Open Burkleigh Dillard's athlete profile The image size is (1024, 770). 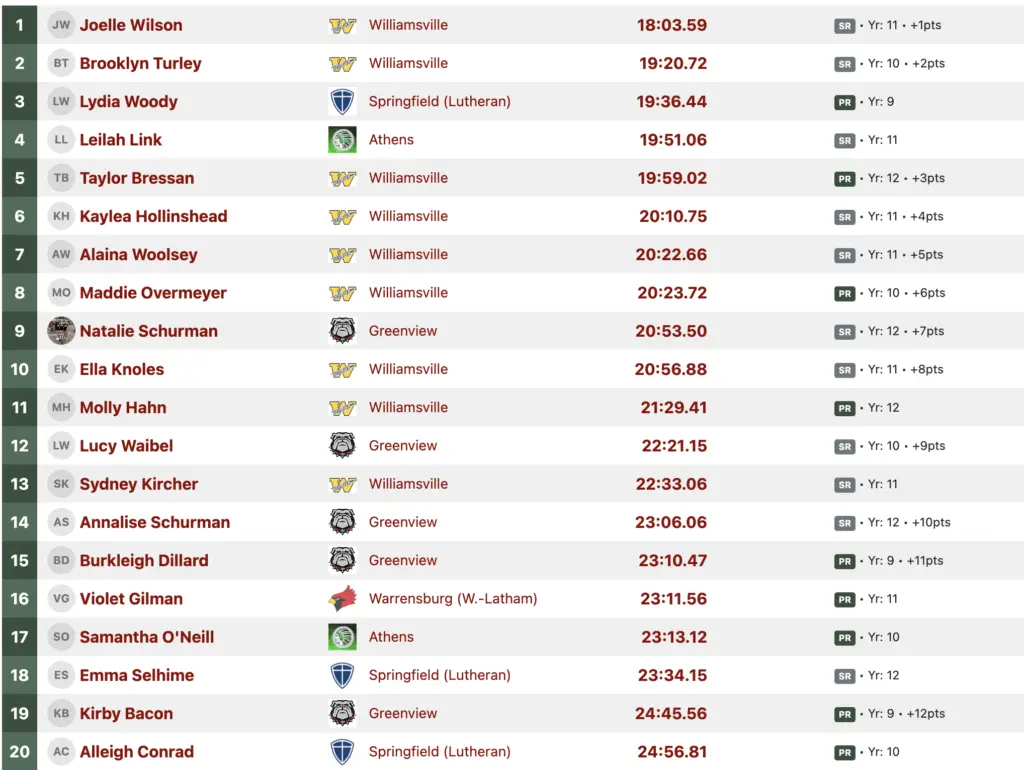pyautogui.click(x=144, y=561)
